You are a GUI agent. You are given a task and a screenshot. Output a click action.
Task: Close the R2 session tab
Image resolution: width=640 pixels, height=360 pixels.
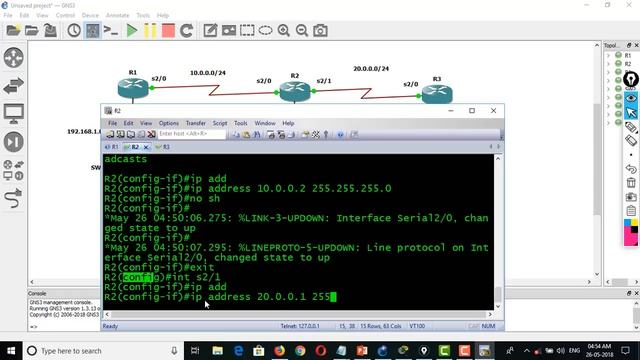click(x=146, y=147)
